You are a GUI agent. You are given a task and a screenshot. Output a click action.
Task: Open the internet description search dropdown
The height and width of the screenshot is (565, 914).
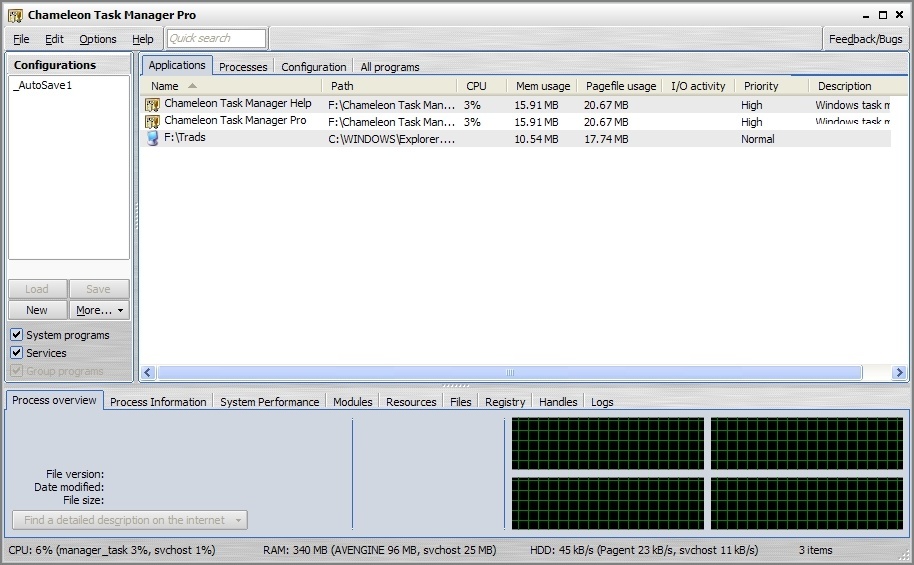pyautogui.click(x=238, y=520)
